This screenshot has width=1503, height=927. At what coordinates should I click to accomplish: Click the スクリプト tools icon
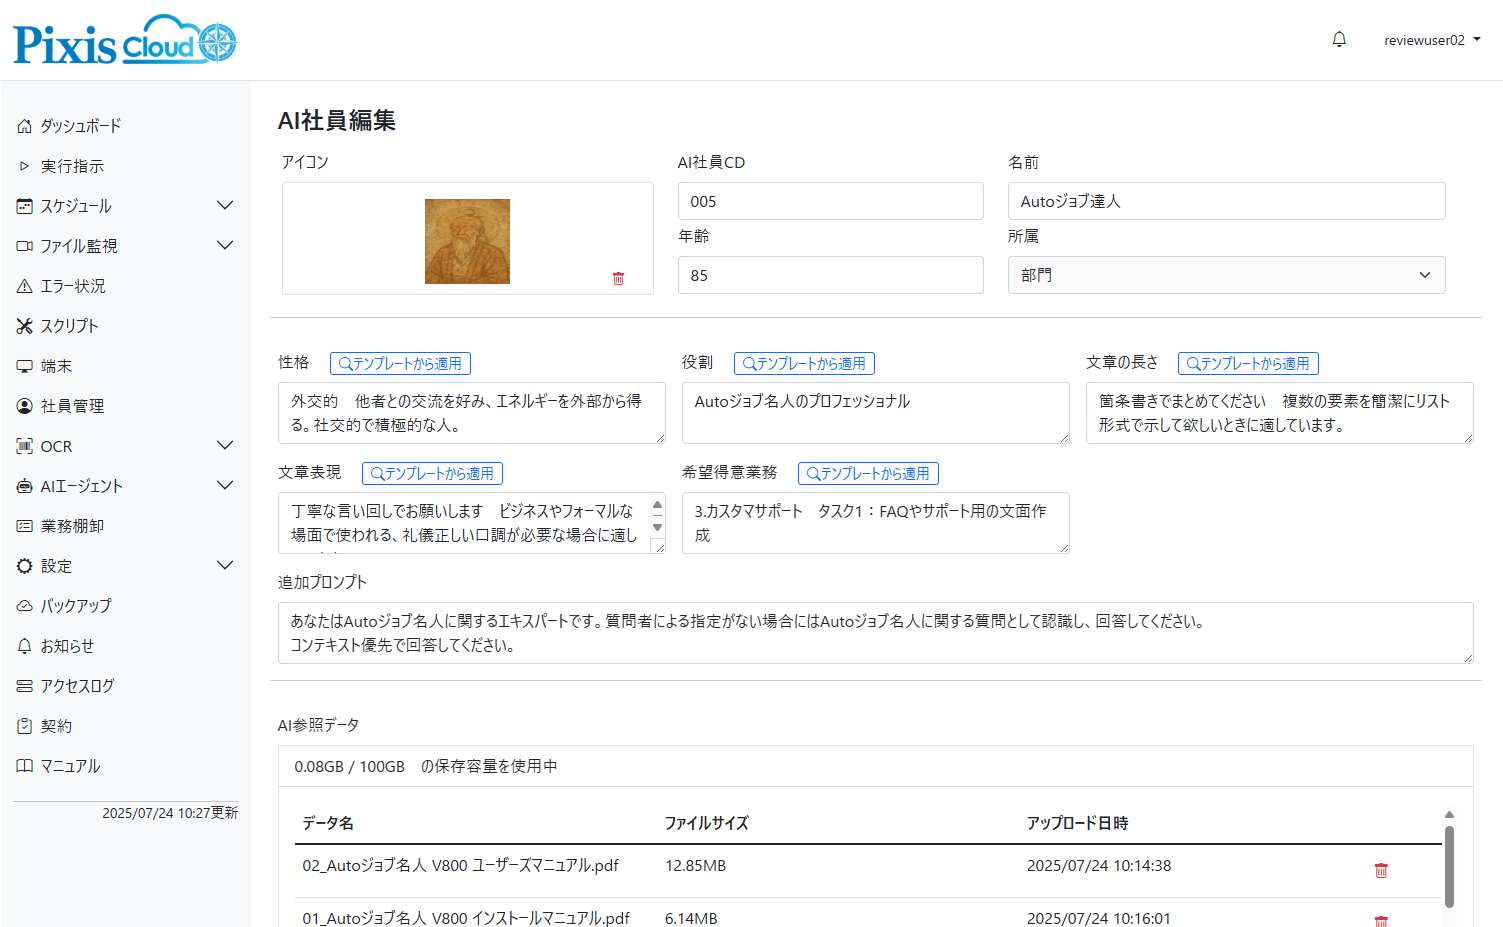25,326
